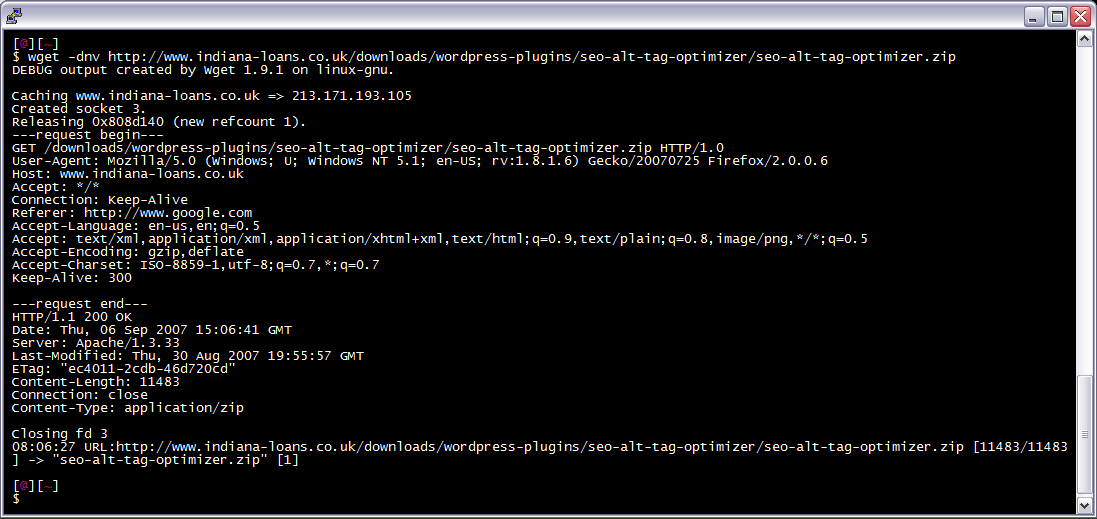
Task: Click the final $ shell prompt
Action: click(16, 499)
